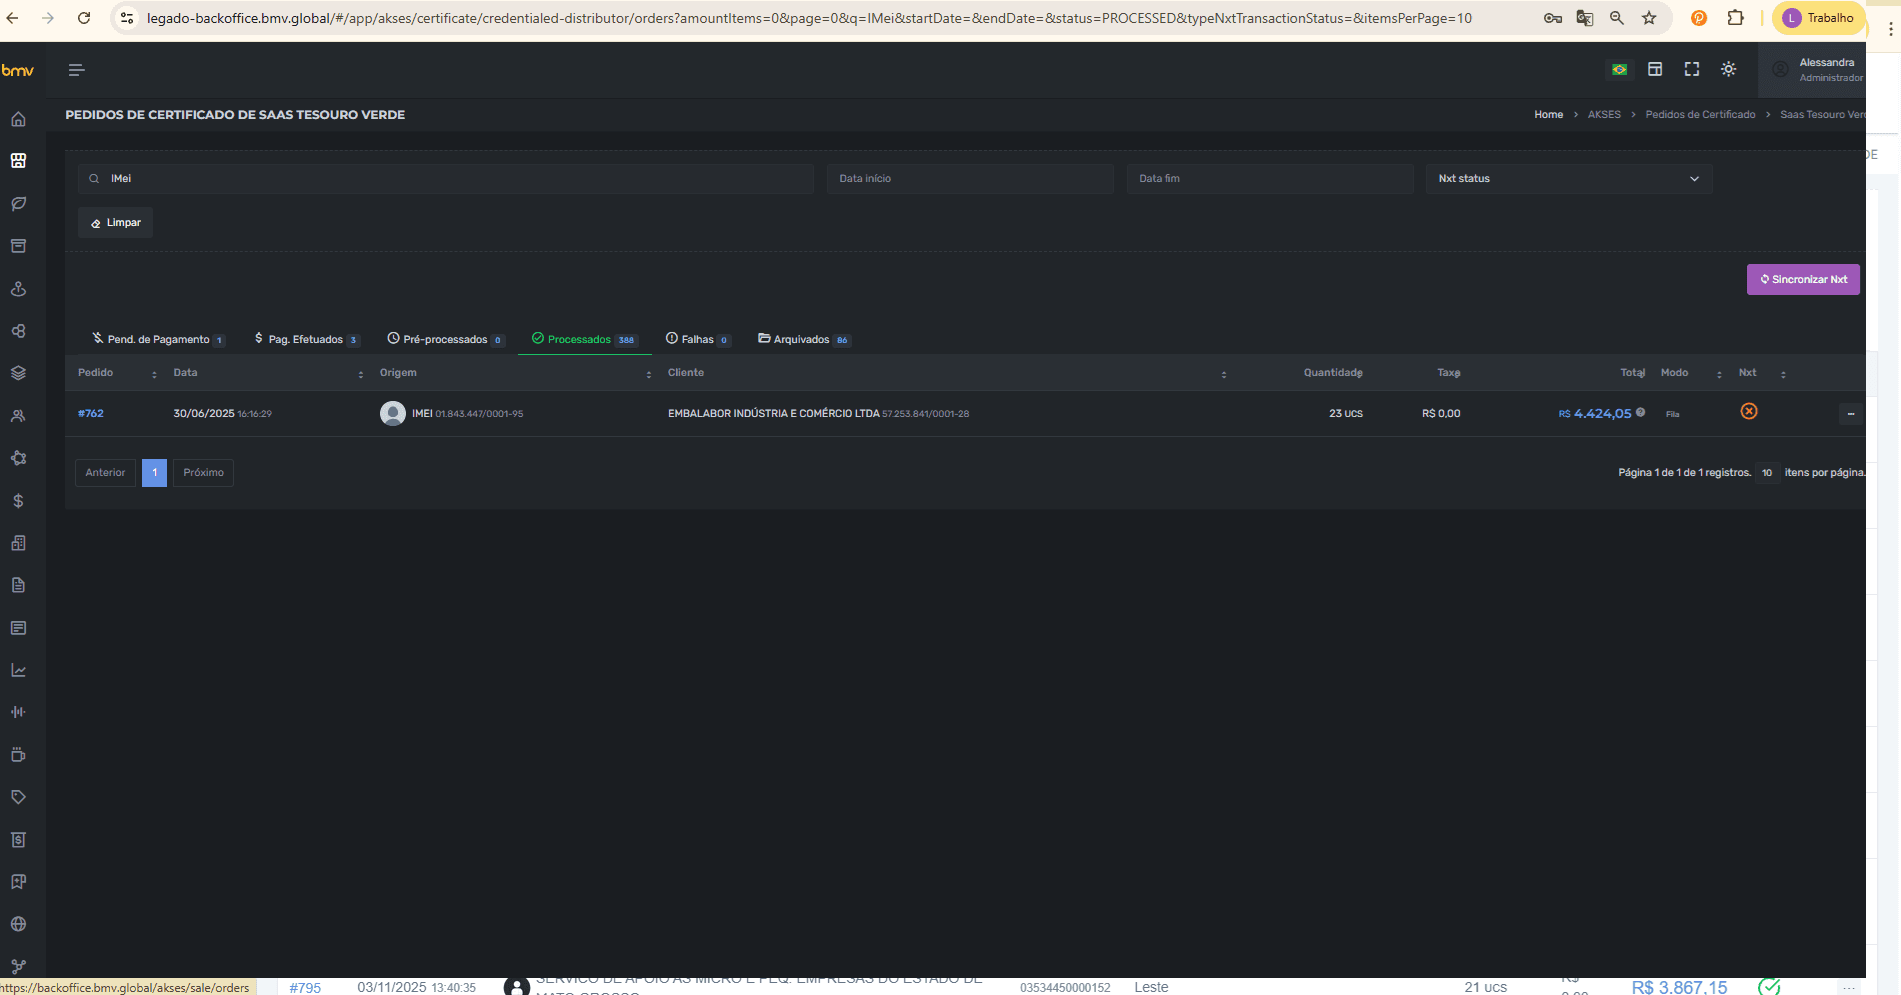Click the Brazil flag language icon
Viewport: 1901px width, 995px height.
pyautogui.click(x=1619, y=70)
